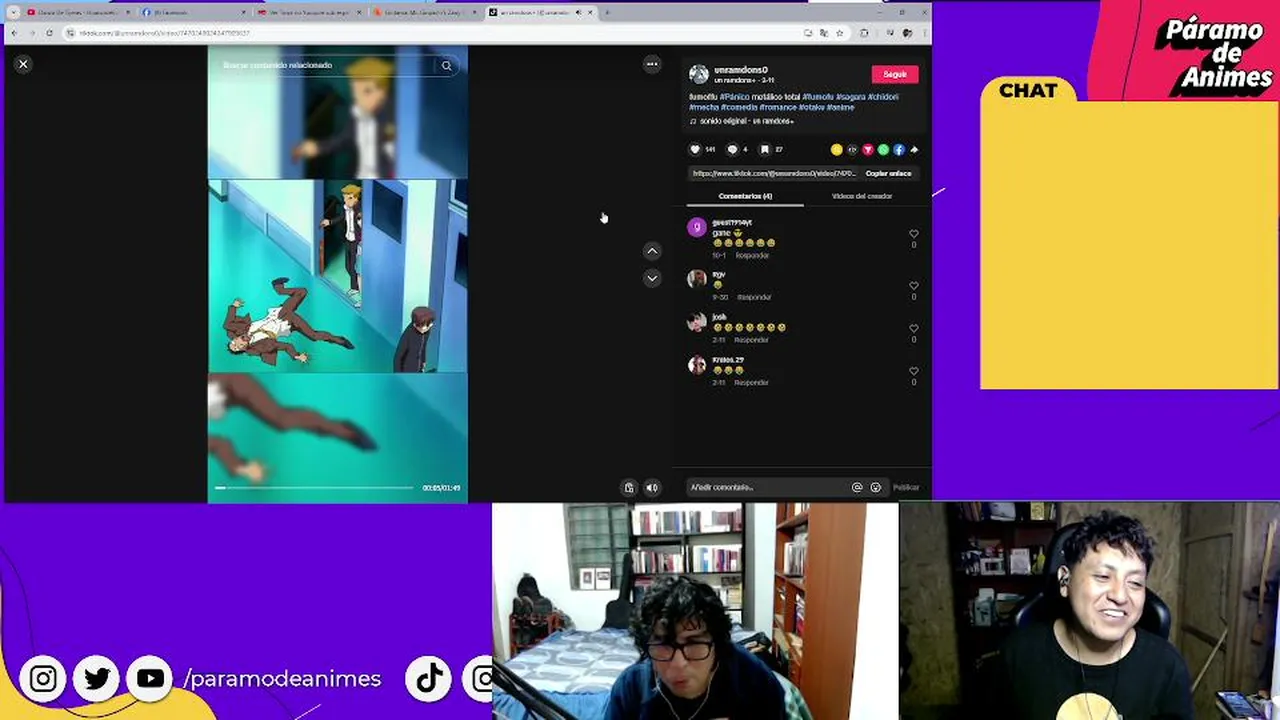
Task: Open sonido original music link
Action: [746, 121]
